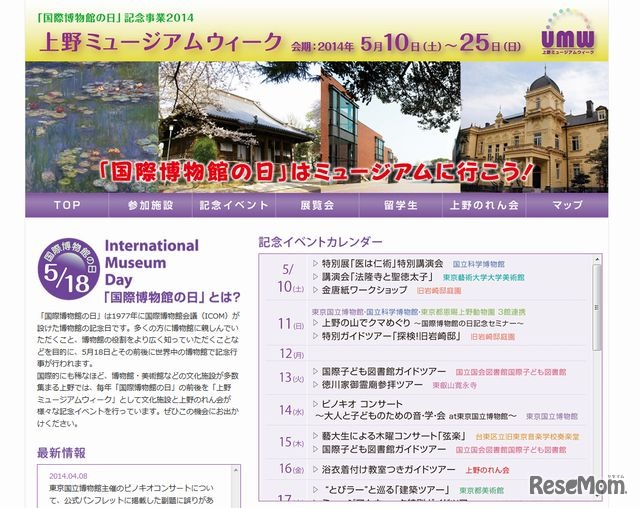The image size is (640, 508).
Task: Click 東叡山寛永寺 venue label
Action: [455, 385]
